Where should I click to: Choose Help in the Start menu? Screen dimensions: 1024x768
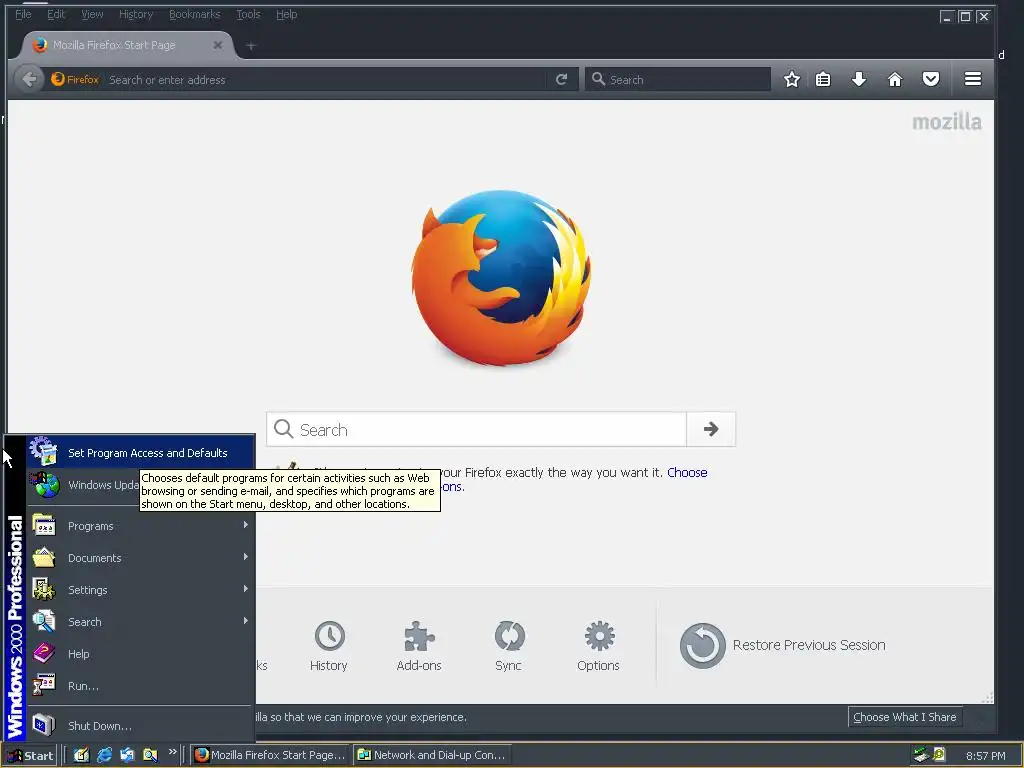[x=140, y=654]
